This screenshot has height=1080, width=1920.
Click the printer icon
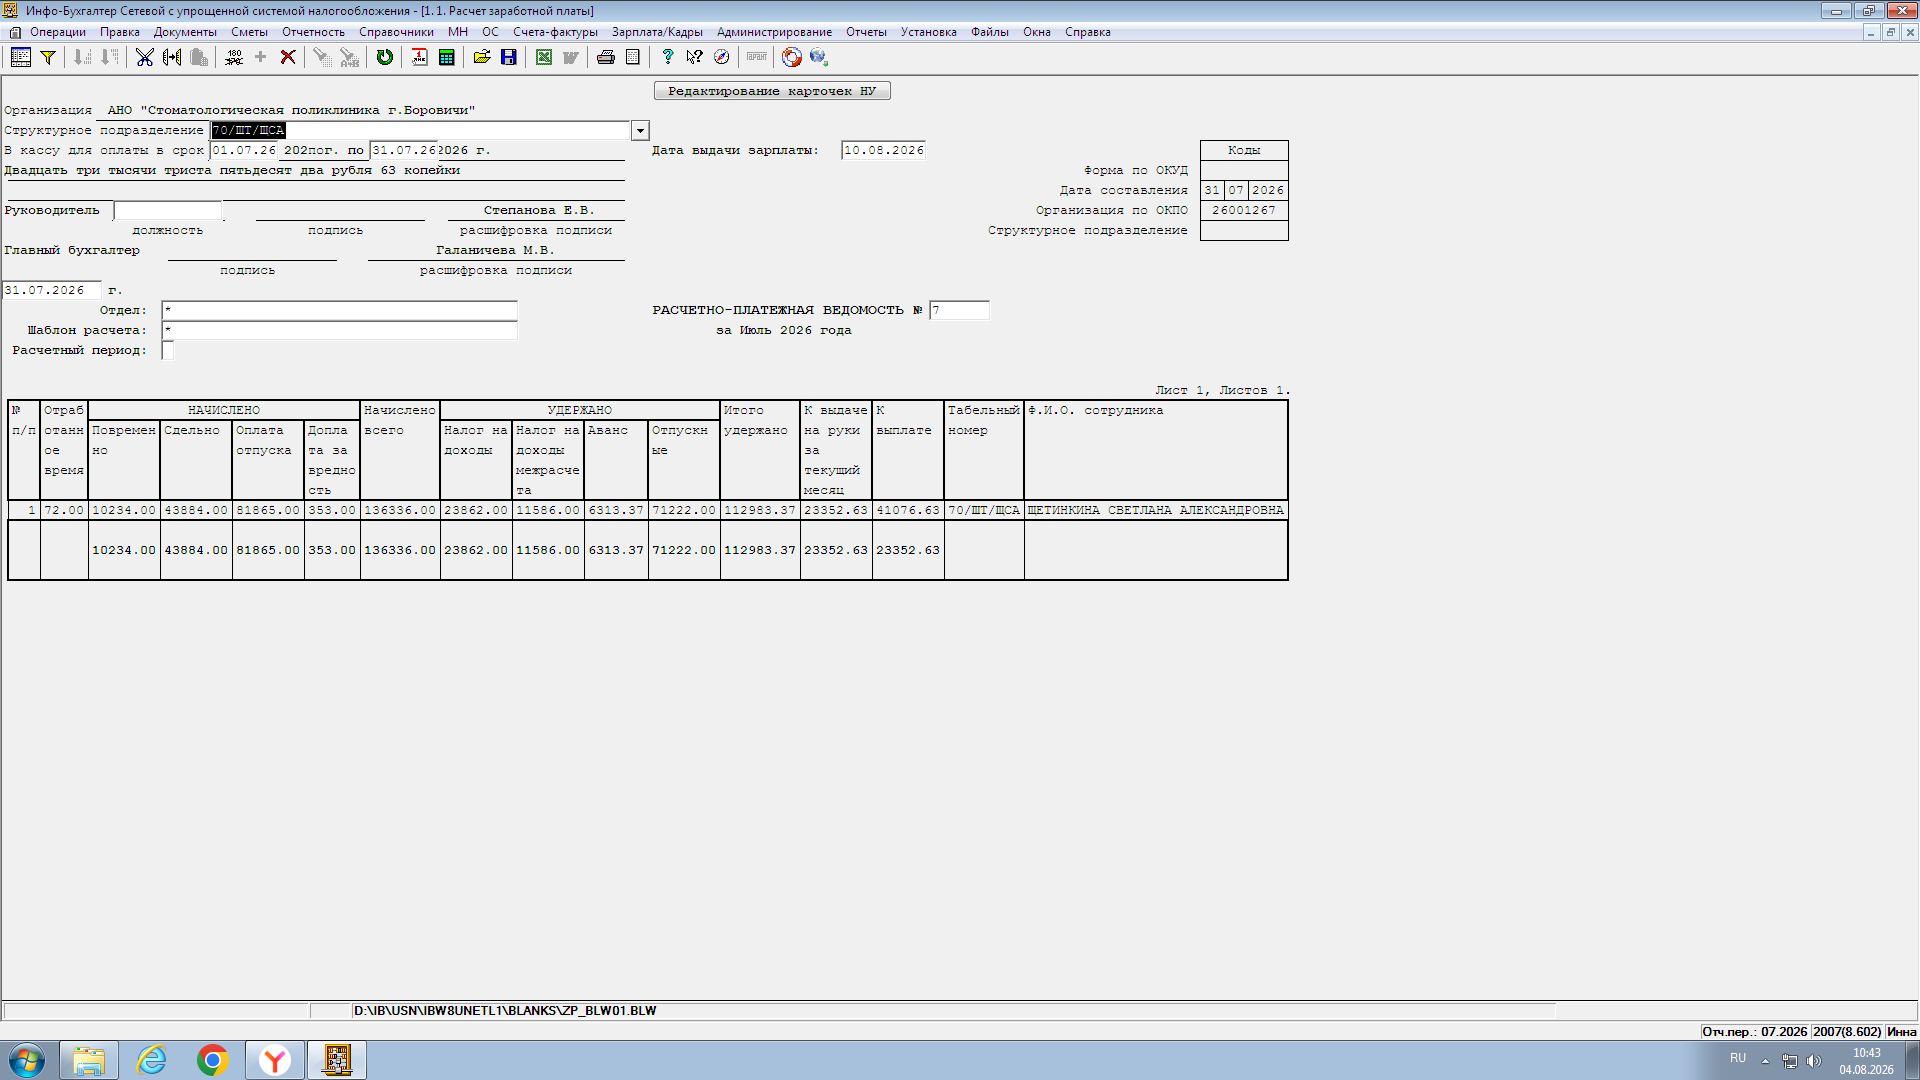point(606,57)
